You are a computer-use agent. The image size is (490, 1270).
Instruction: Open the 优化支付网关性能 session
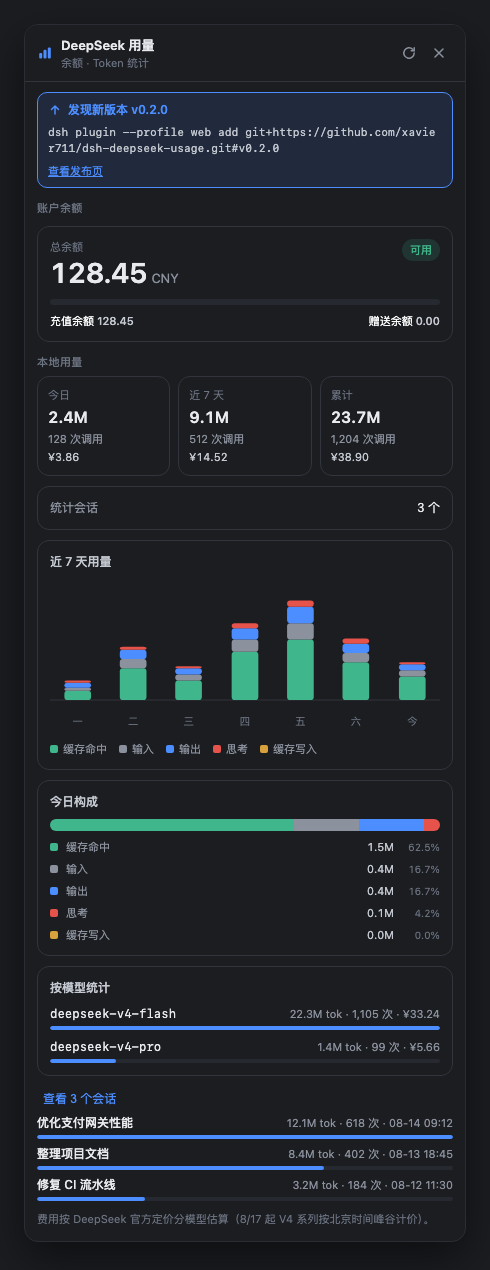[x=245, y=1126]
